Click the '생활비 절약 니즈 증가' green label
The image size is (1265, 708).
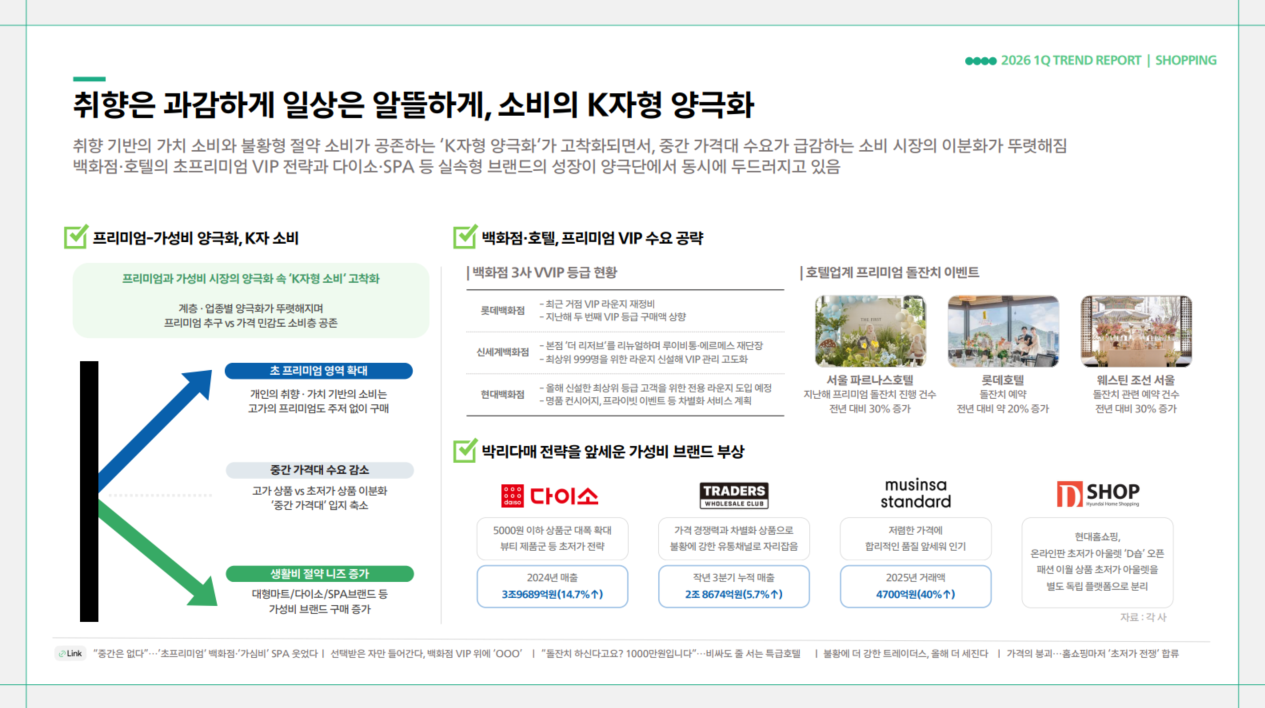[x=319, y=574]
